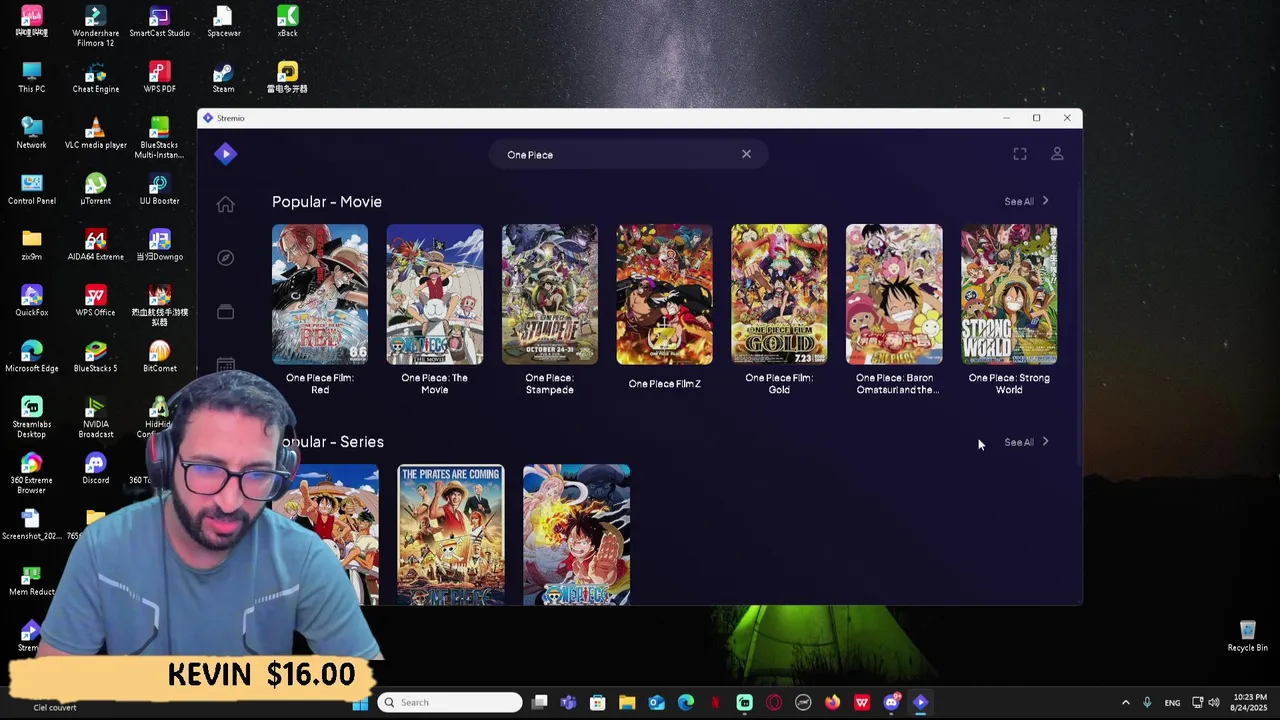Open QuickFox desktop icon
This screenshot has width=1280, height=720.
click(31, 302)
